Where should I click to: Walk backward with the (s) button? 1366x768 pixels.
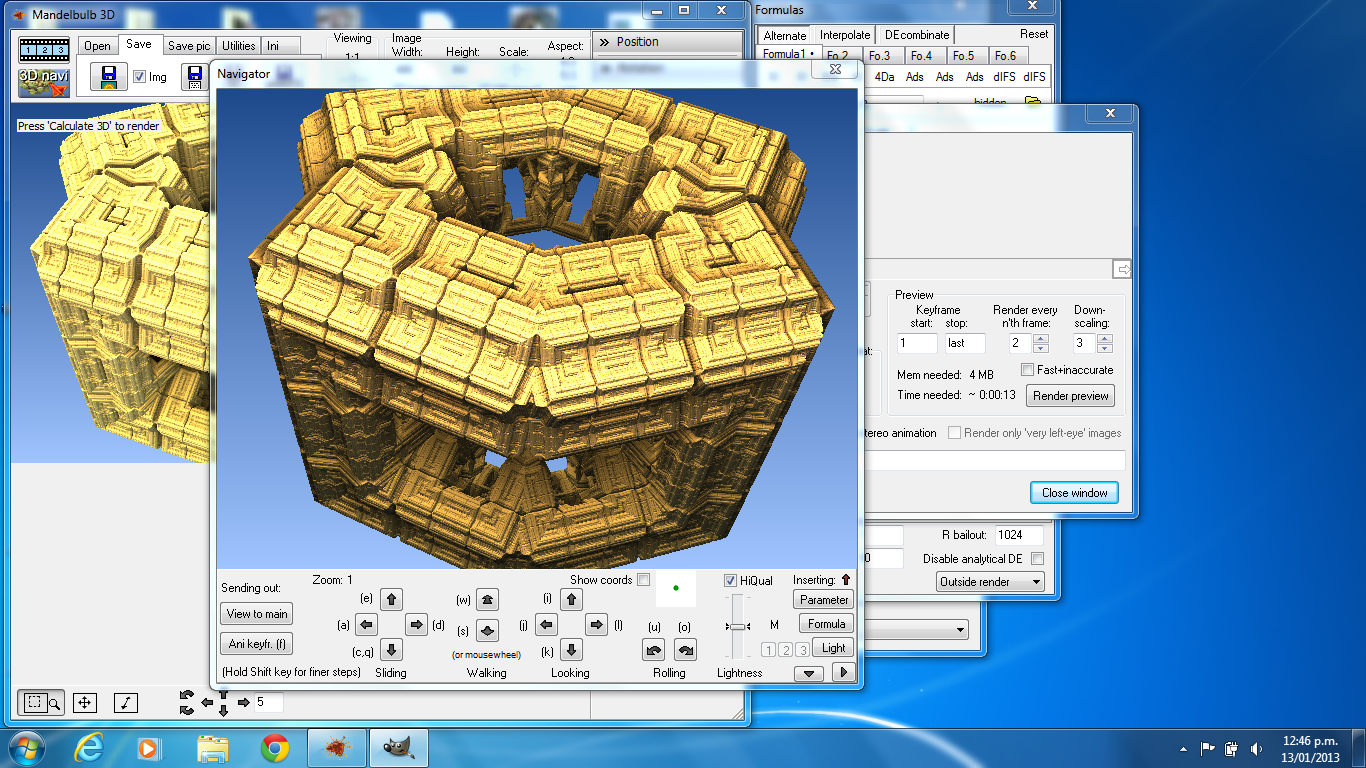click(487, 630)
